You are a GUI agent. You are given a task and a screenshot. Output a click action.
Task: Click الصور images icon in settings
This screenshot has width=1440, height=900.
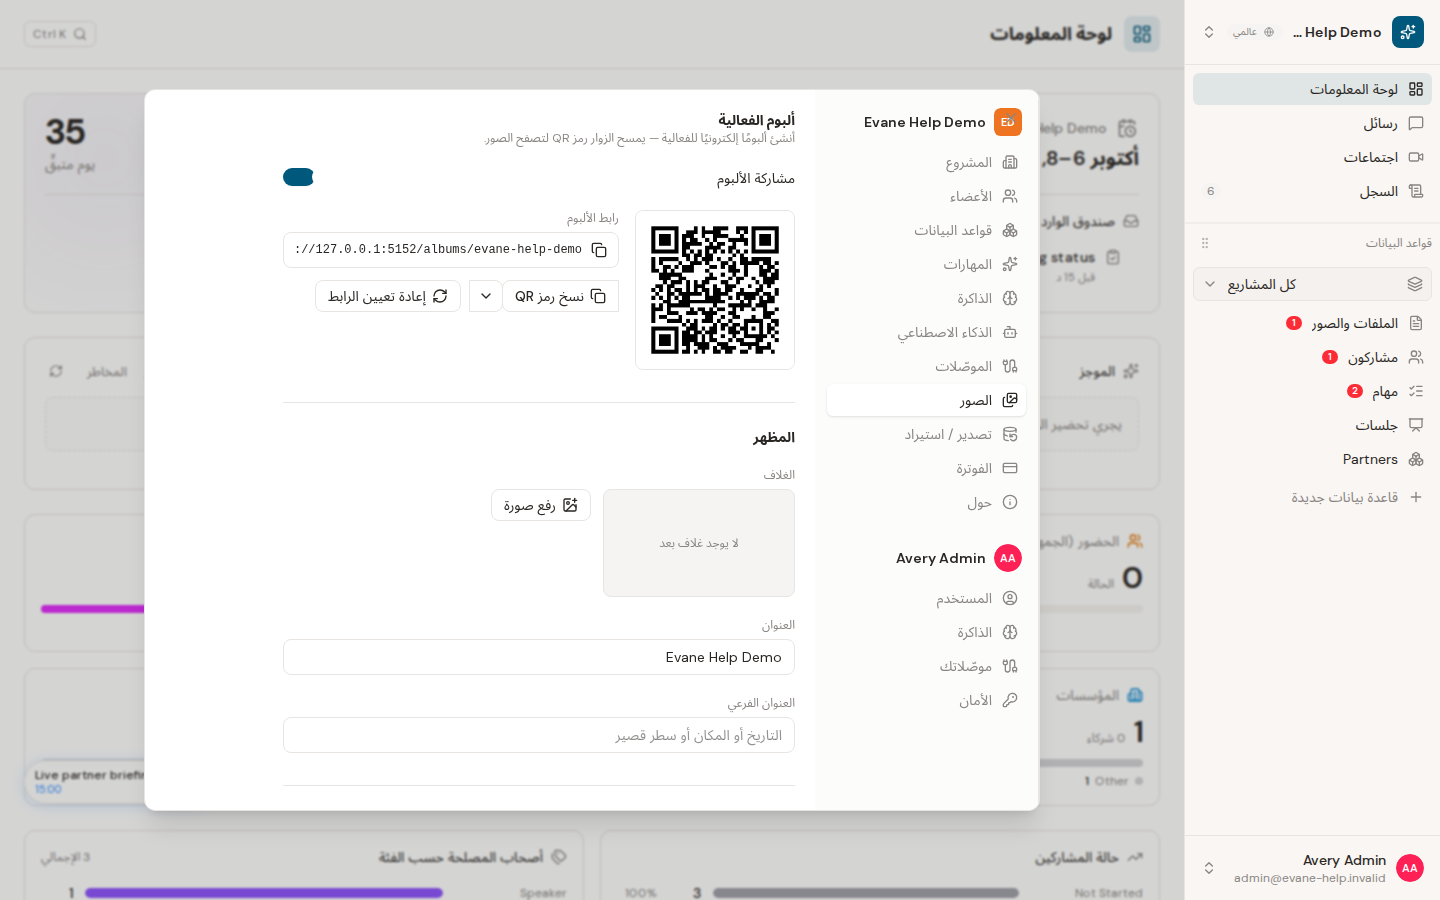[x=1010, y=400]
